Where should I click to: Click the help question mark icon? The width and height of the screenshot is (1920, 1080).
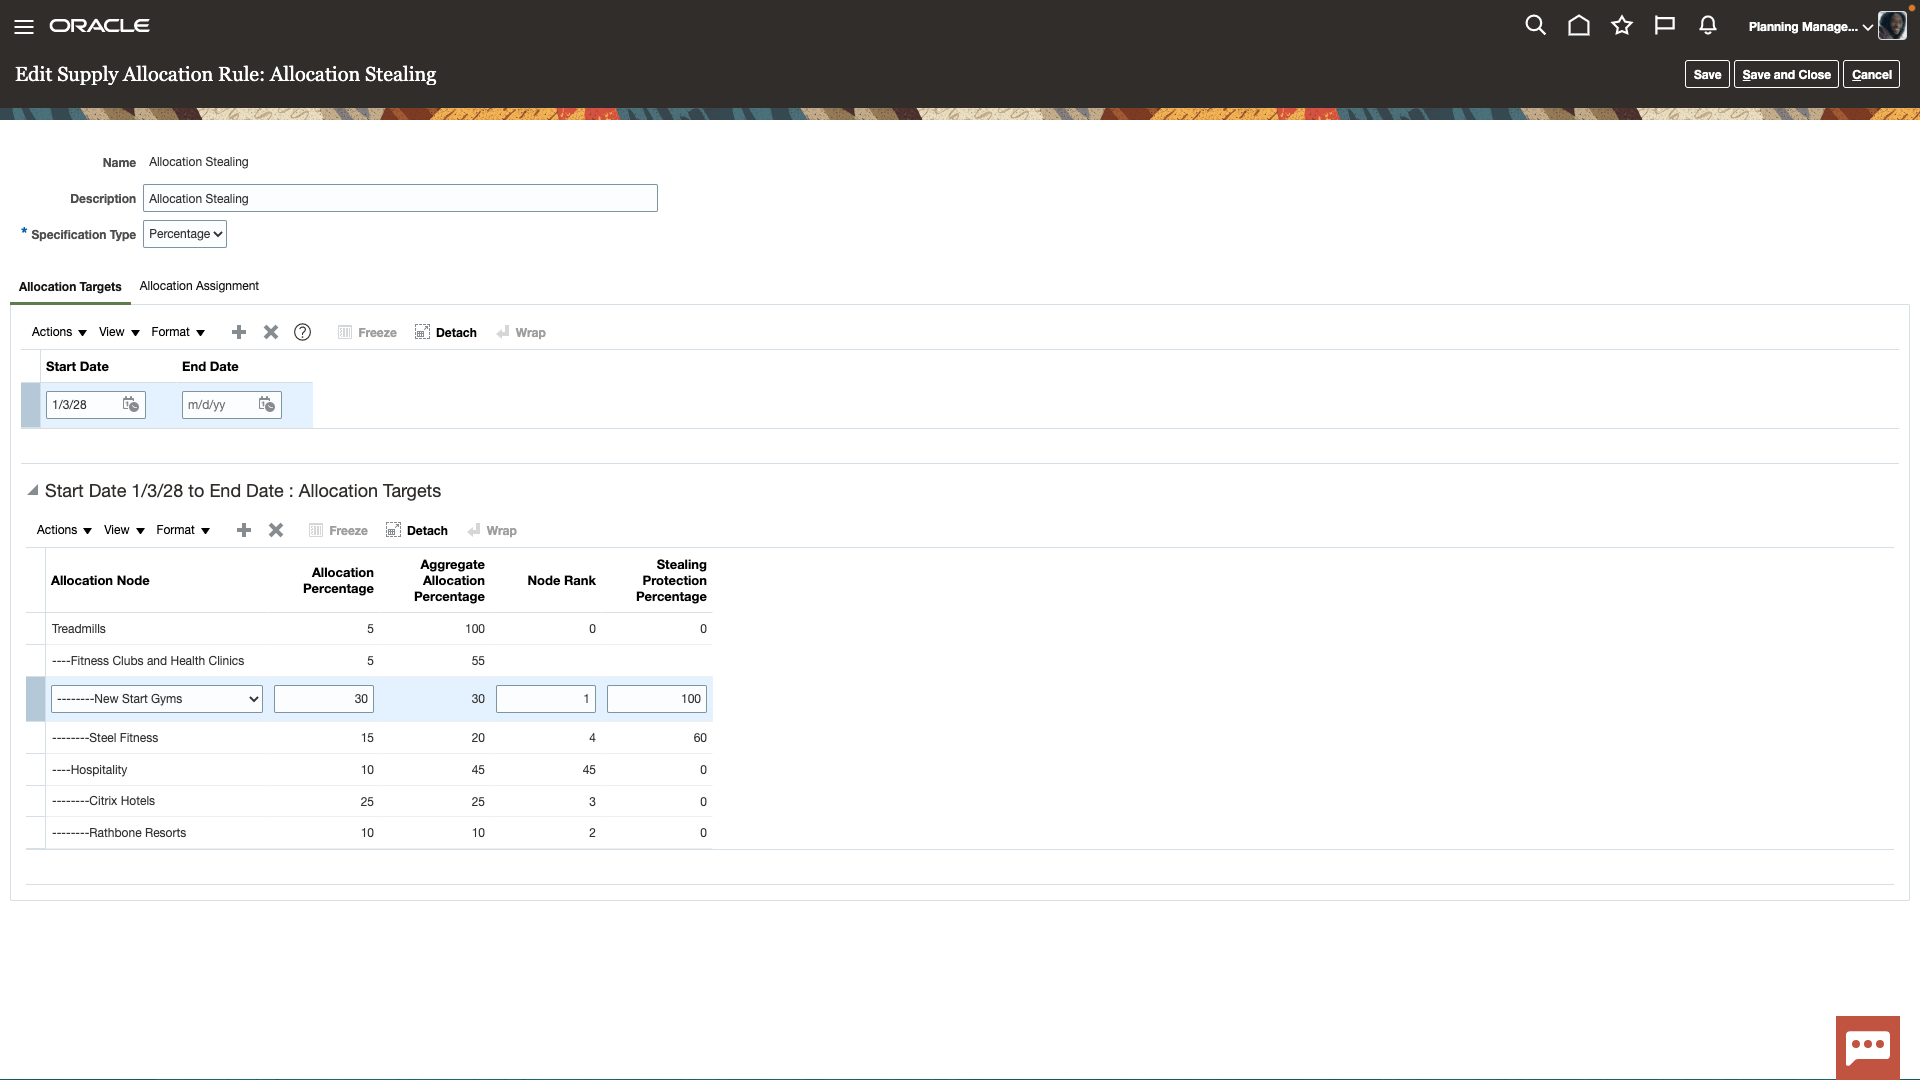[x=302, y=332]
